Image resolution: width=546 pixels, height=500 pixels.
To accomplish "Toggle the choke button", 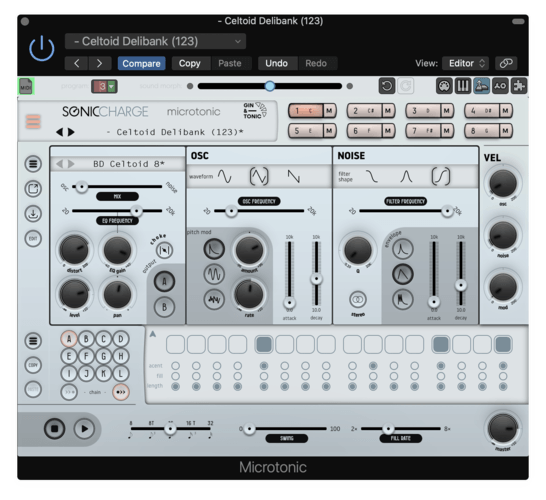I will (164, 250).
